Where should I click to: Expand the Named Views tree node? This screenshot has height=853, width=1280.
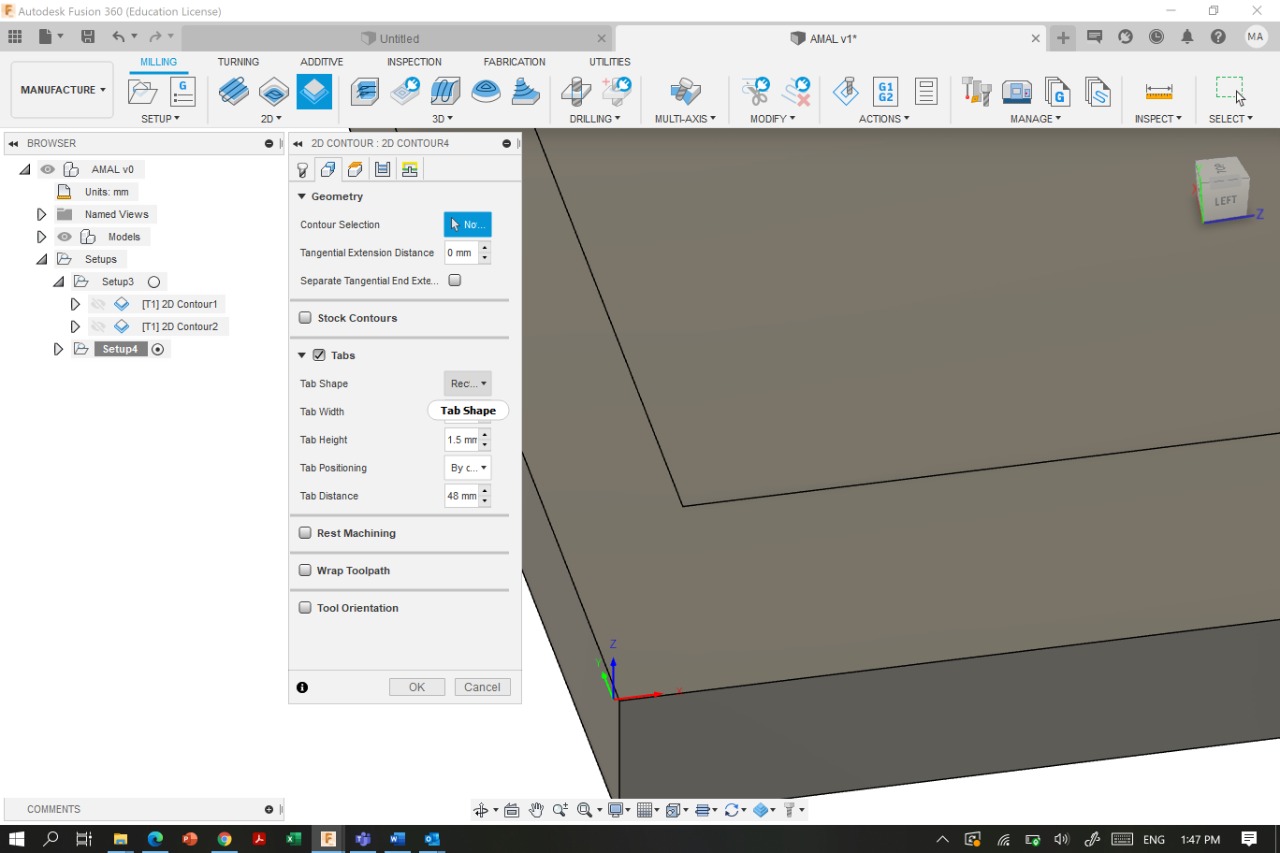pyautogui.click(x=41, y=214)
